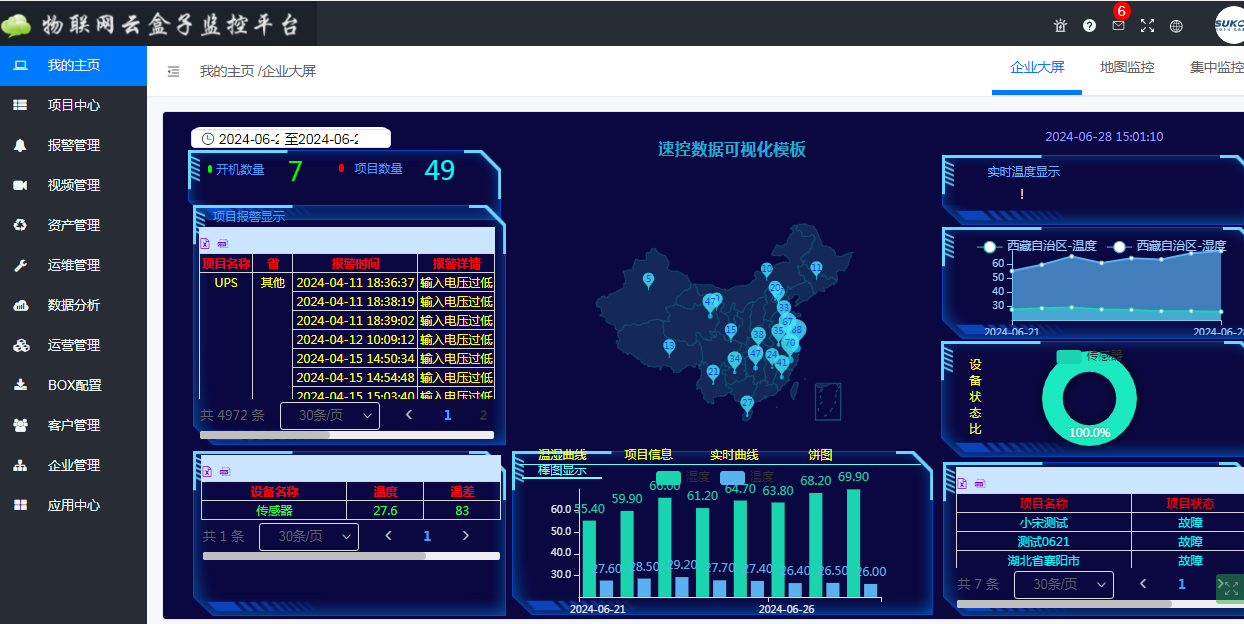Toggle the sensor legend on the donut chart
The width and height of the screenshot is (1244, 624).
coord(1069,356)
